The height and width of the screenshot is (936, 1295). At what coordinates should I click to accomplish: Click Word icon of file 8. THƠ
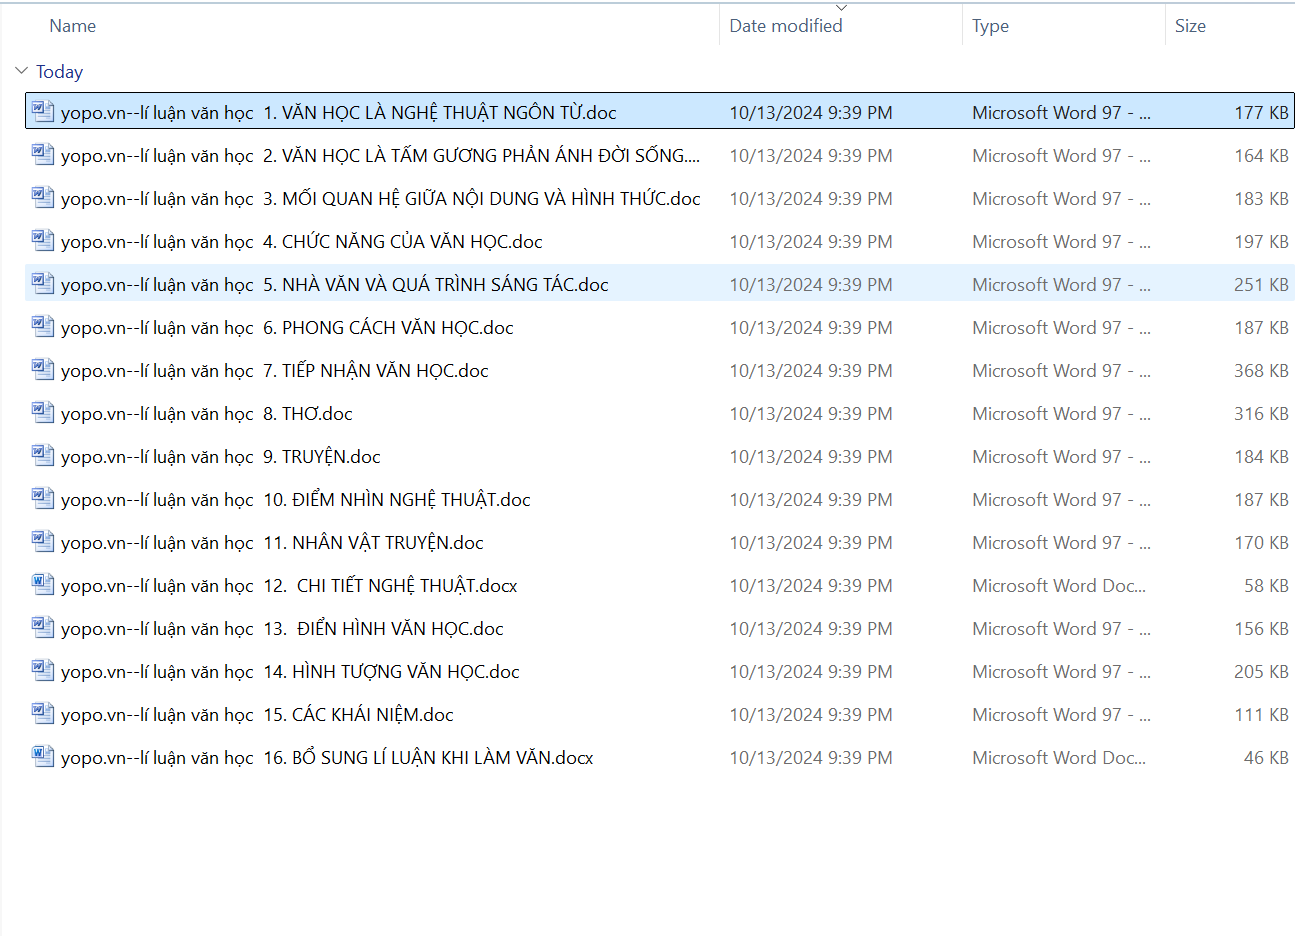(42, 412)
